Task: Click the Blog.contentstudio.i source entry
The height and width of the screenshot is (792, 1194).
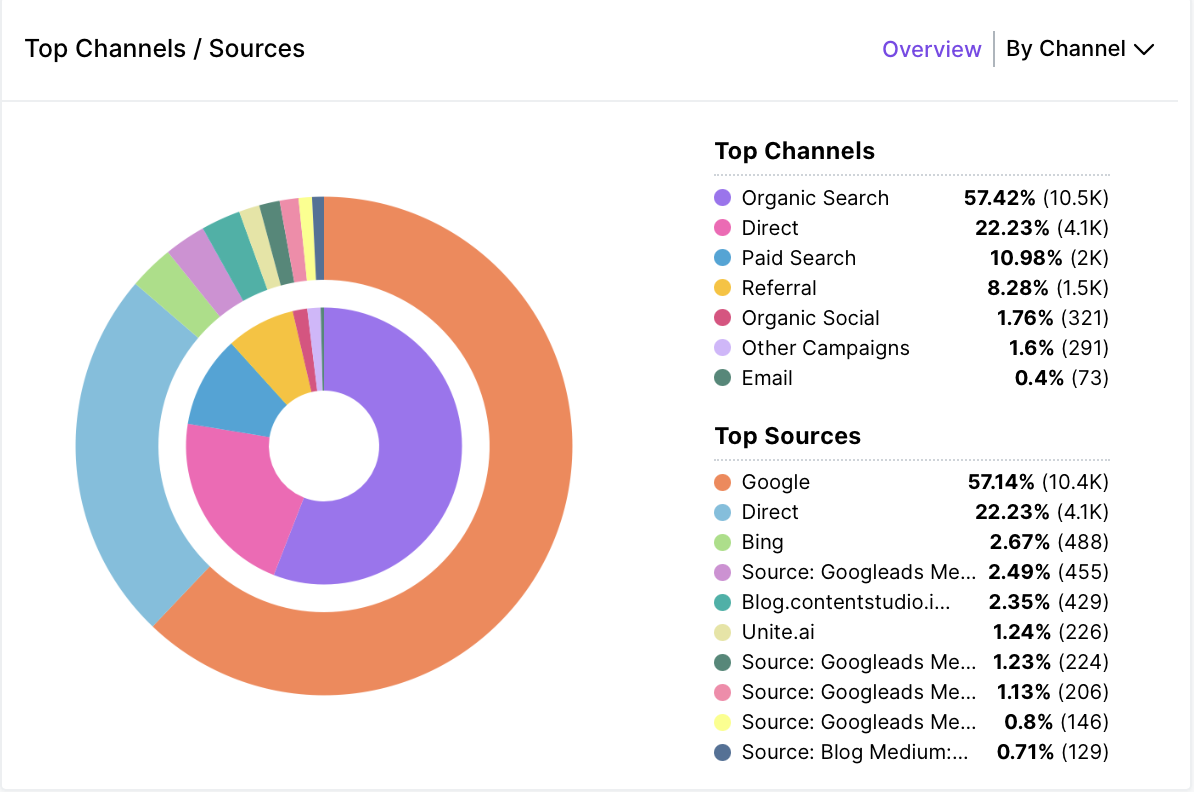Action: pos(848,602)
